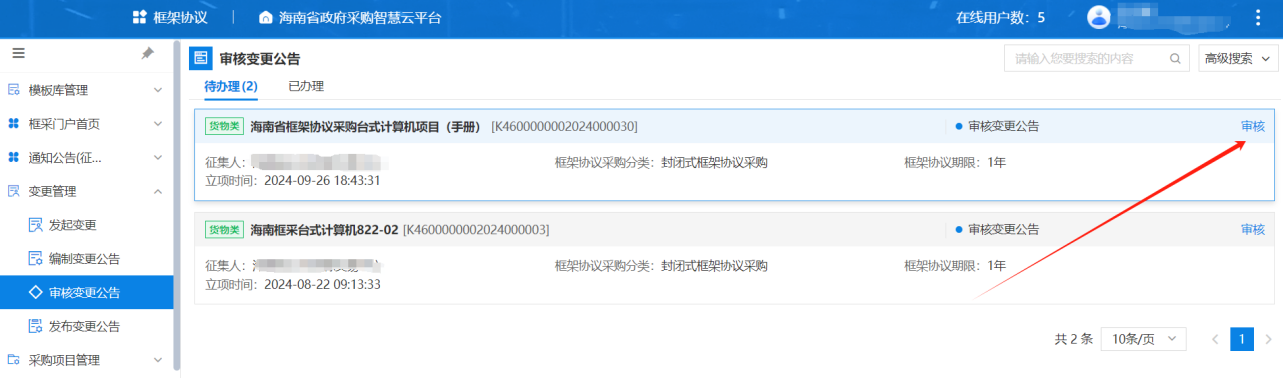Click 审核 for the 台式计算机项目（手册） record
The image size is (1283, 378).
coord(1253,126)
